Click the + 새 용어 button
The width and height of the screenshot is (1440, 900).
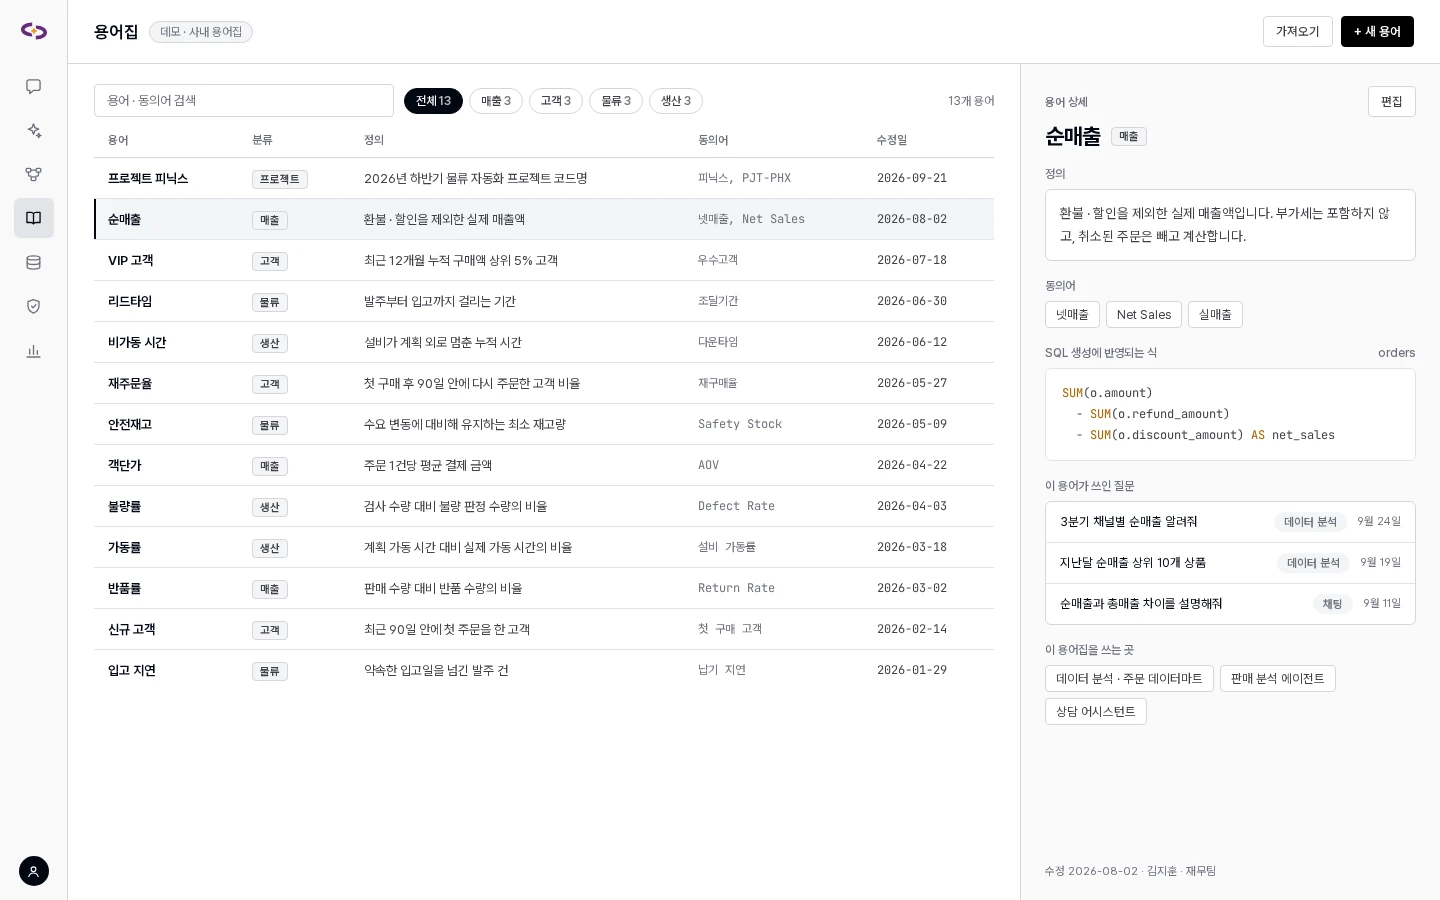tap(1377, 31)
